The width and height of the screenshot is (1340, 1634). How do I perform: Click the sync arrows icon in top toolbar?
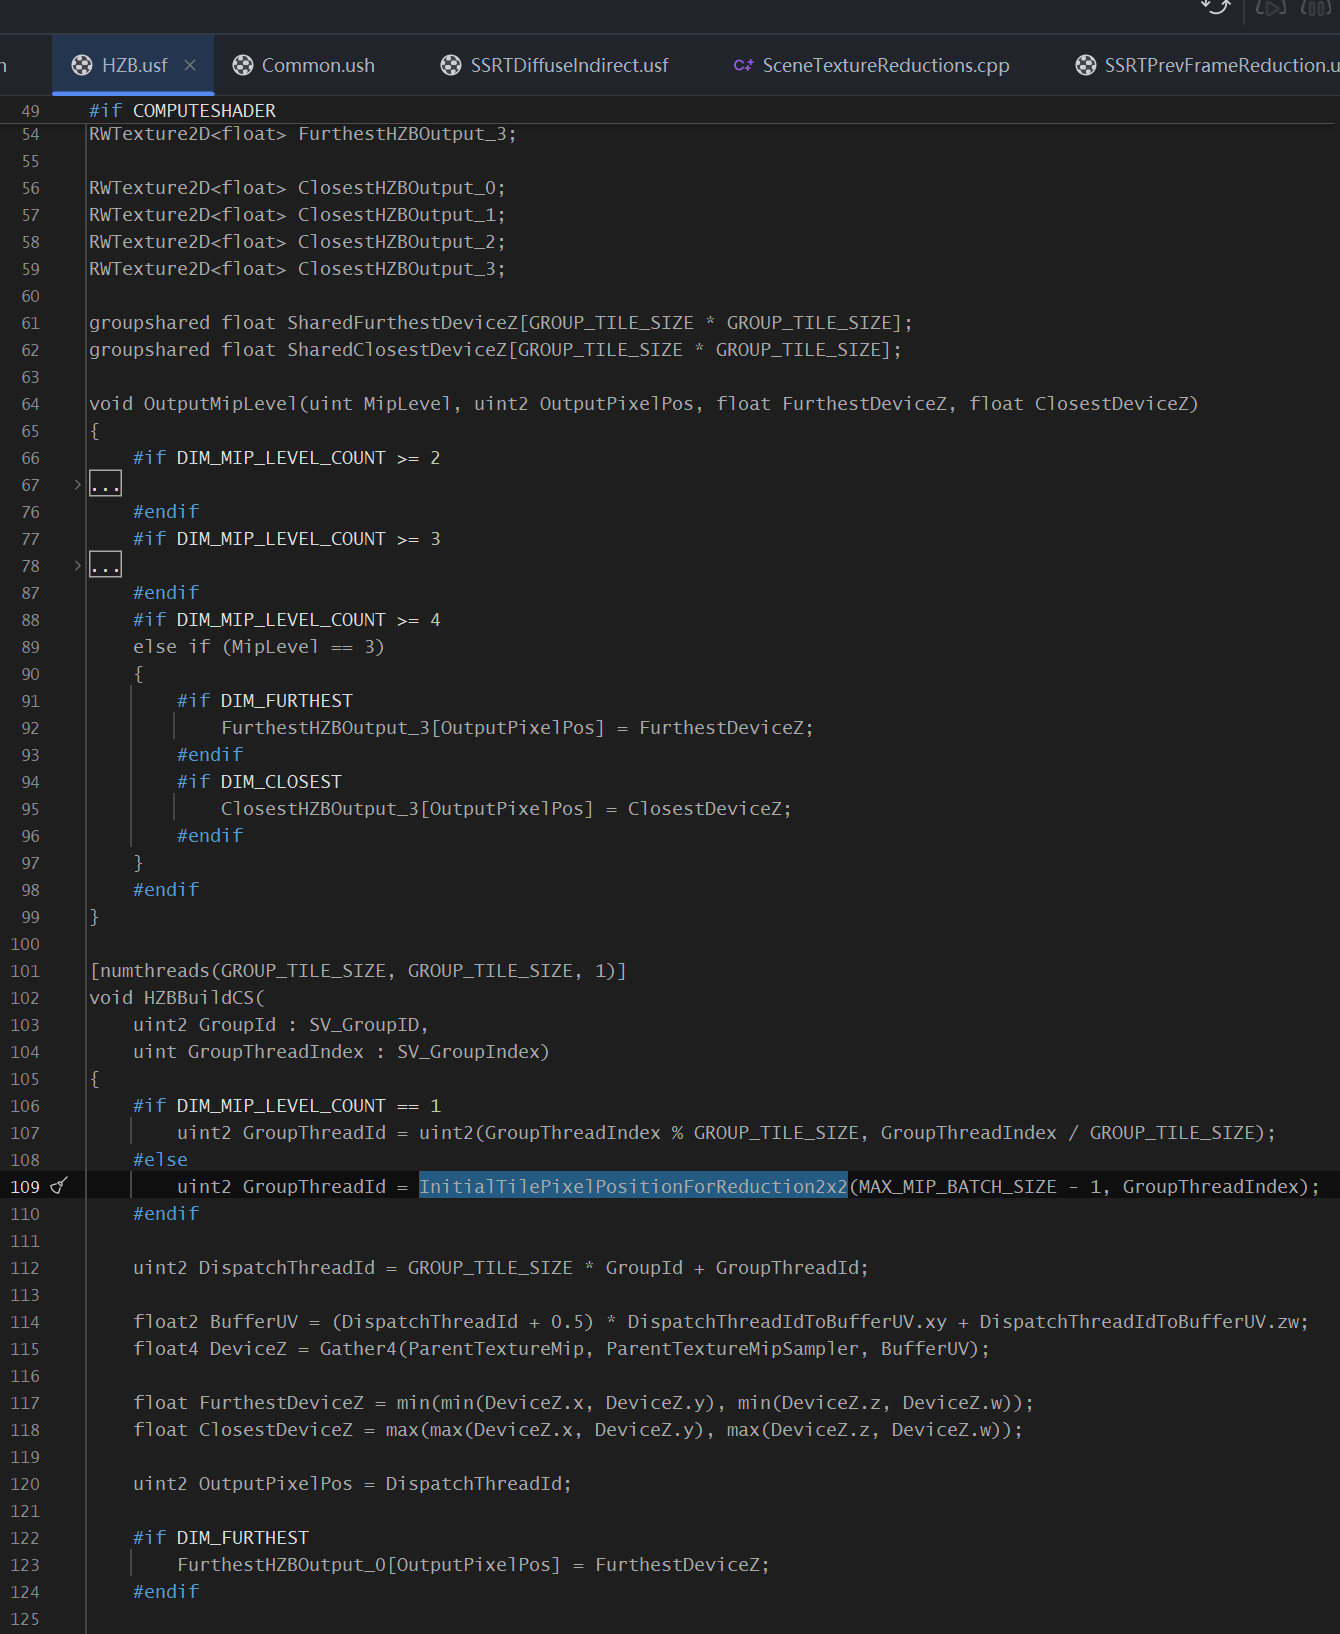coord(1215,7)
